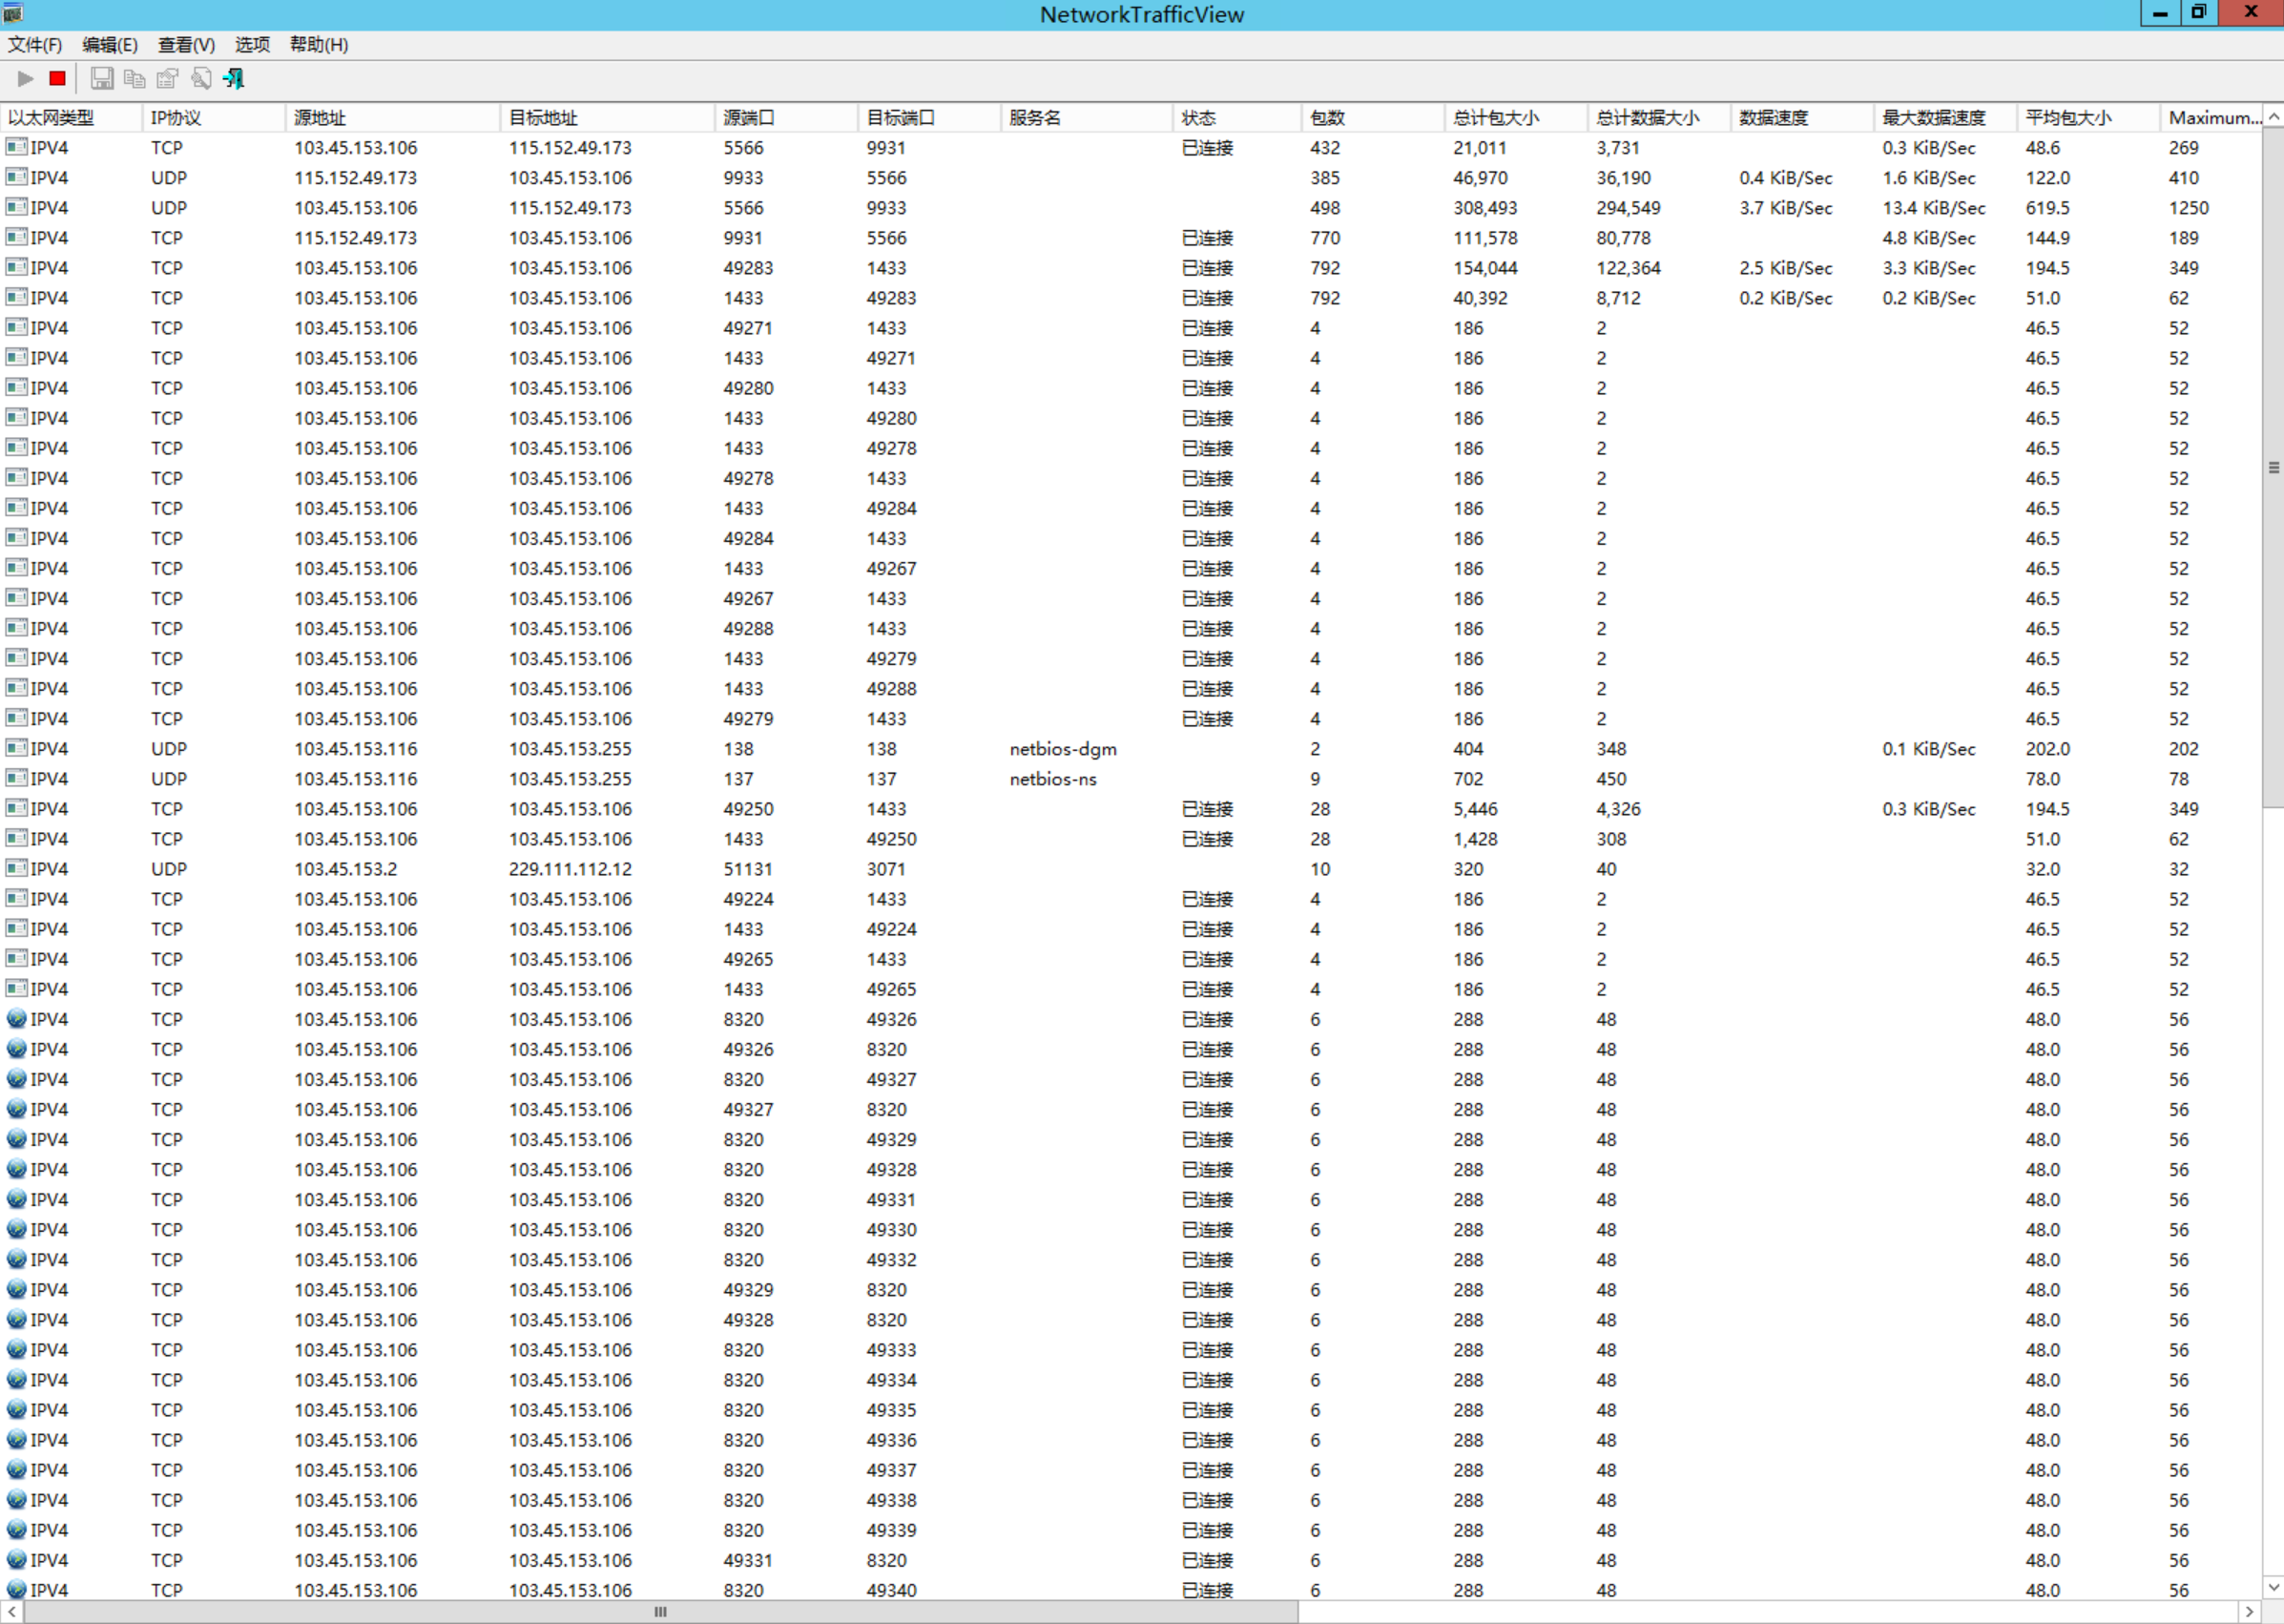Click the horizontal scrollbar right arrow
This screenshot has height=1624, width=2284.
[x=2249, y=1611]
